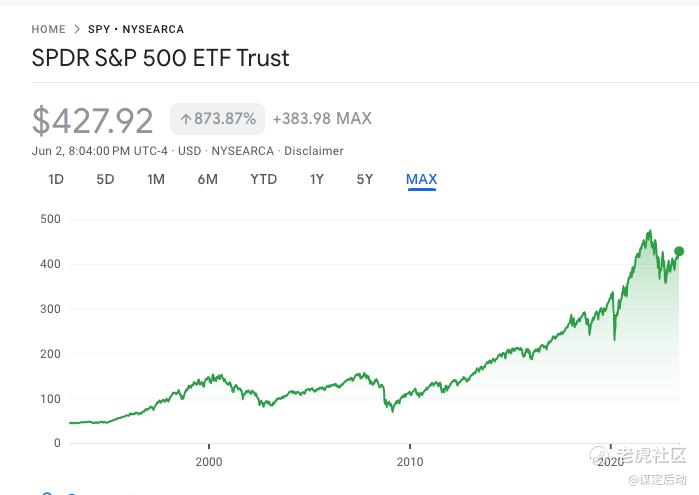Select the 1Y time range tab
Viewport: 699px width, 495px height.
click(x=316, y=179)
